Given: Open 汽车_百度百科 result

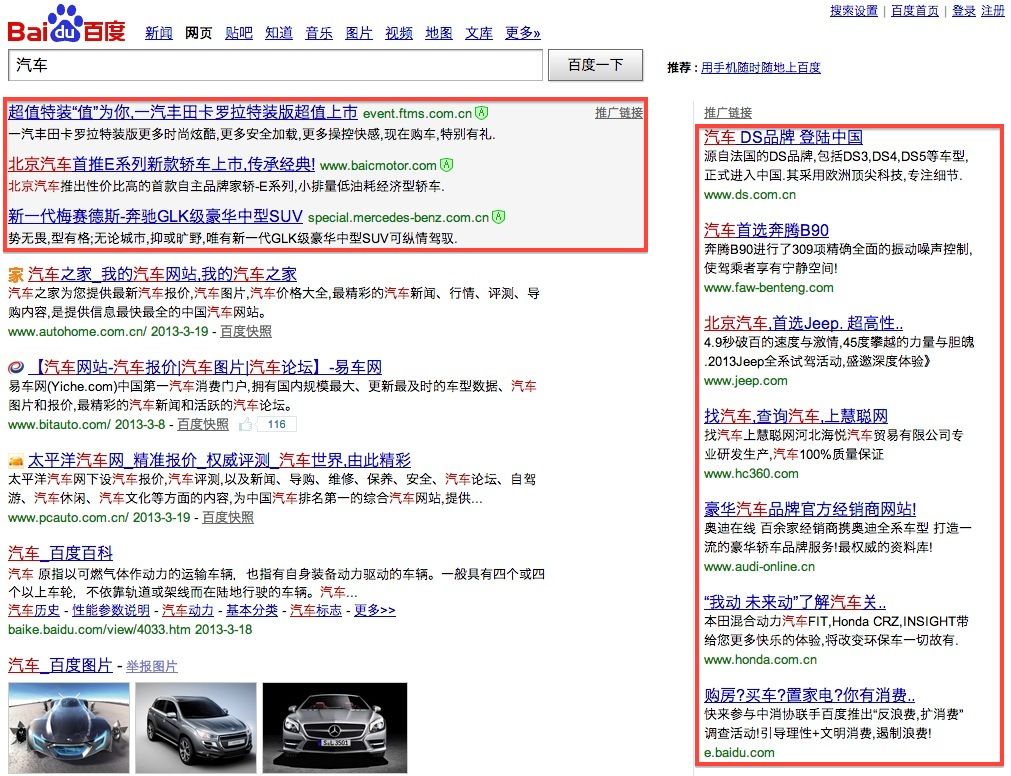Looking at the screenshot, I should [61, 553].
